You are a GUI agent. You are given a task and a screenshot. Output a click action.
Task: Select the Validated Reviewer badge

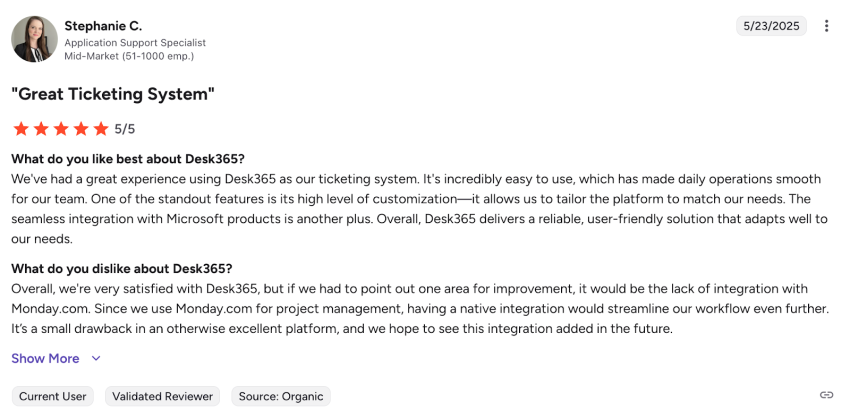[163, 396]
